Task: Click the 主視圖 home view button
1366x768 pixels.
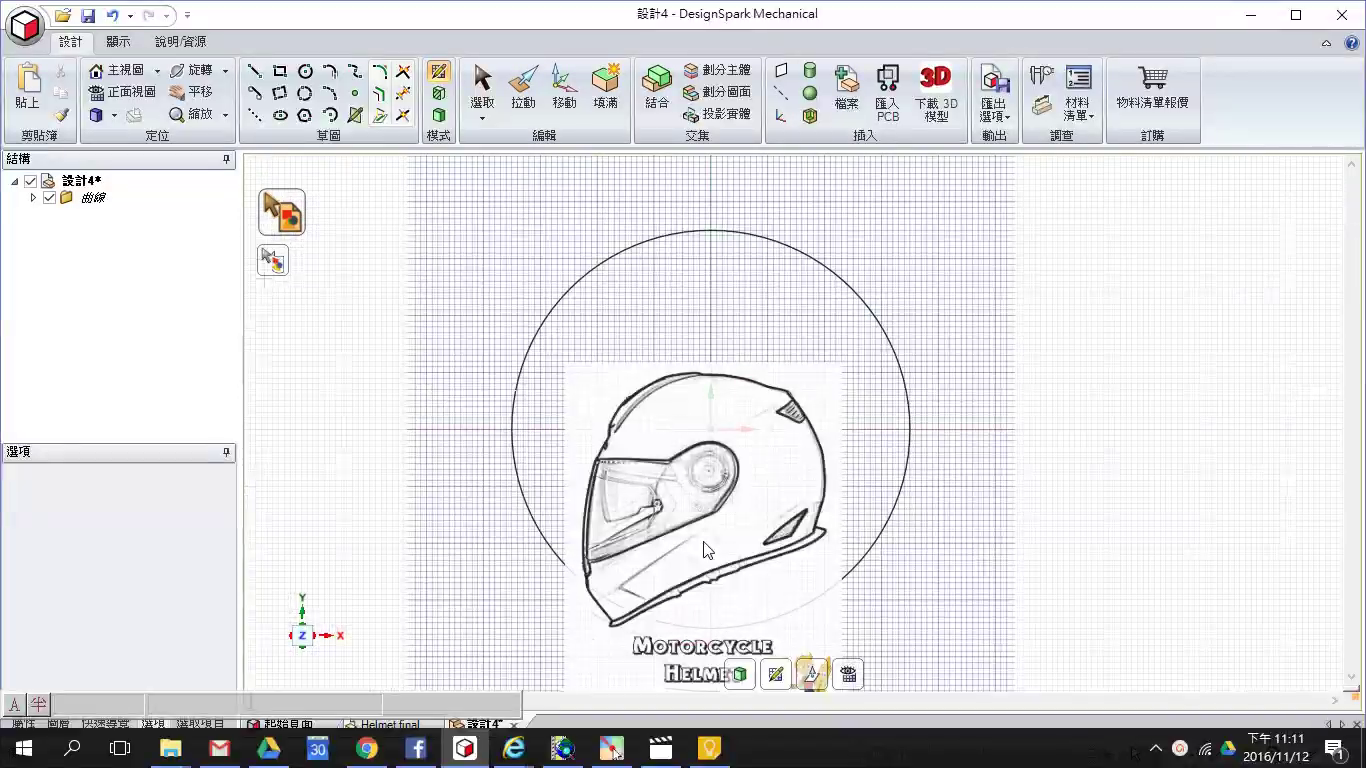Action: tap(117, 71)
